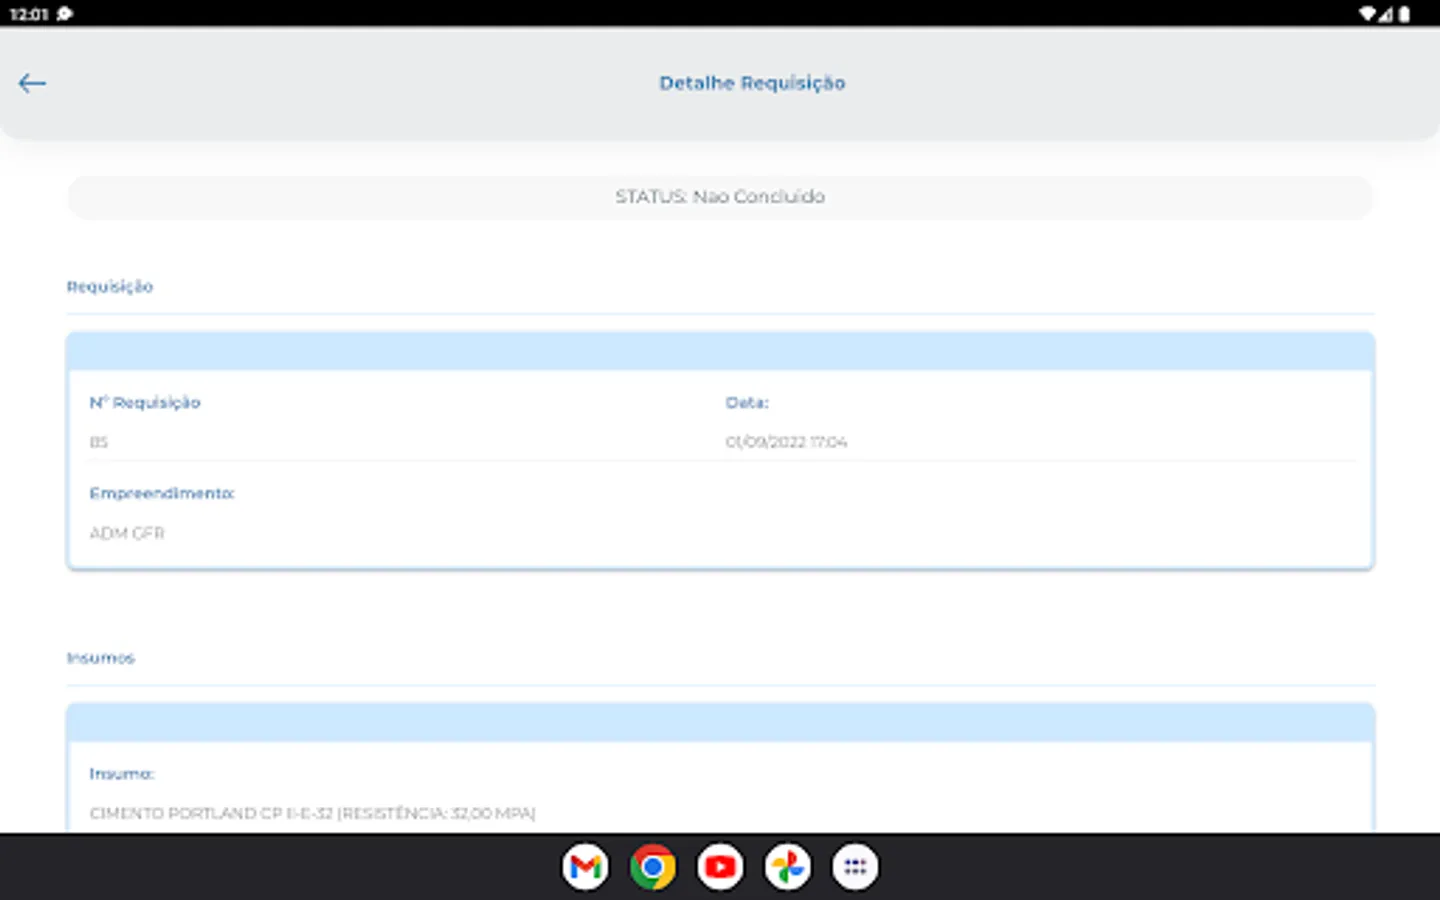This screenshot has height=900, width=1440.
Task: Tap the blue header of Insumos card
Action: 720,723
